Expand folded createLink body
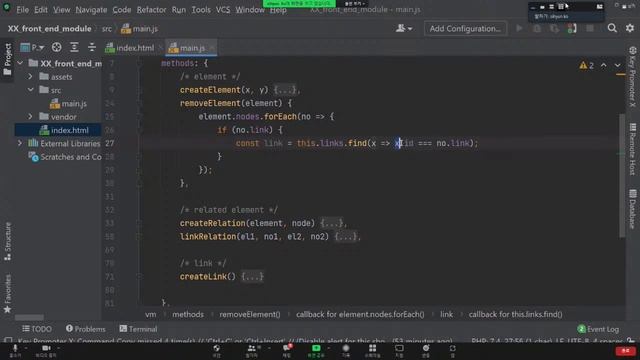This screenshot has height=360, width=640. coord(252,277)
